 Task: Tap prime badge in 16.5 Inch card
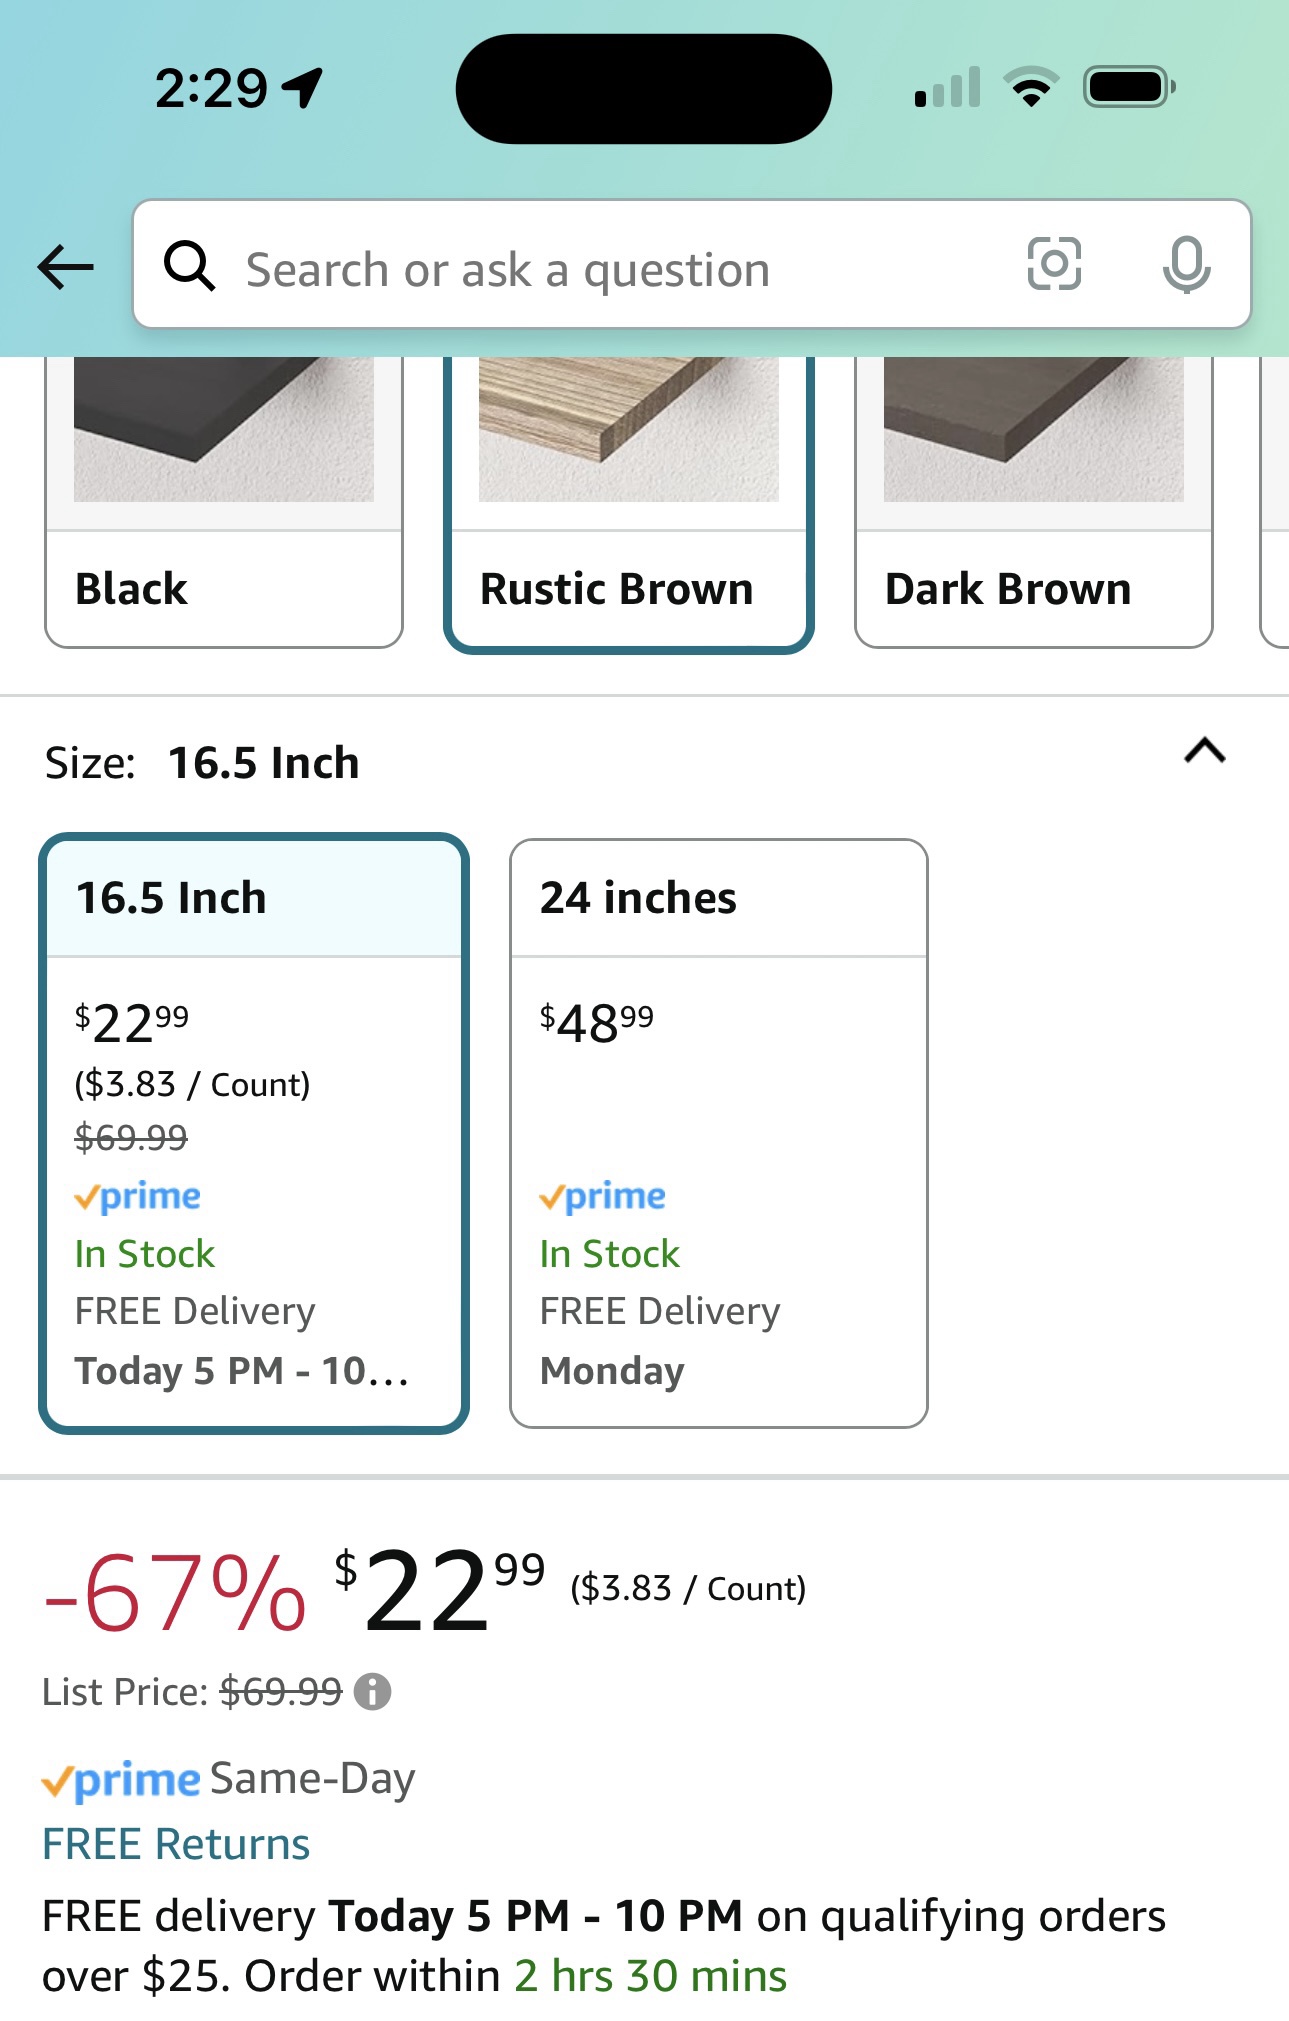138,1196
